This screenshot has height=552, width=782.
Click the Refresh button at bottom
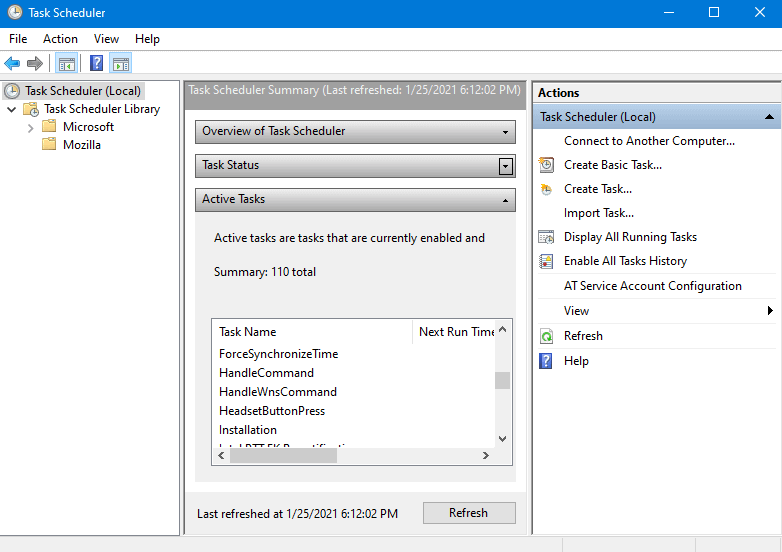tap(468, 513)
